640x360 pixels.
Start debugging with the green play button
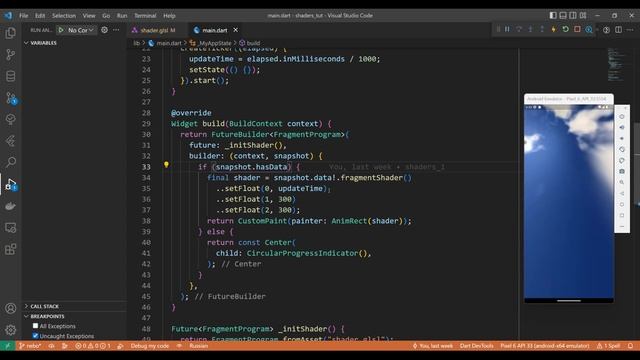[61, 30]
